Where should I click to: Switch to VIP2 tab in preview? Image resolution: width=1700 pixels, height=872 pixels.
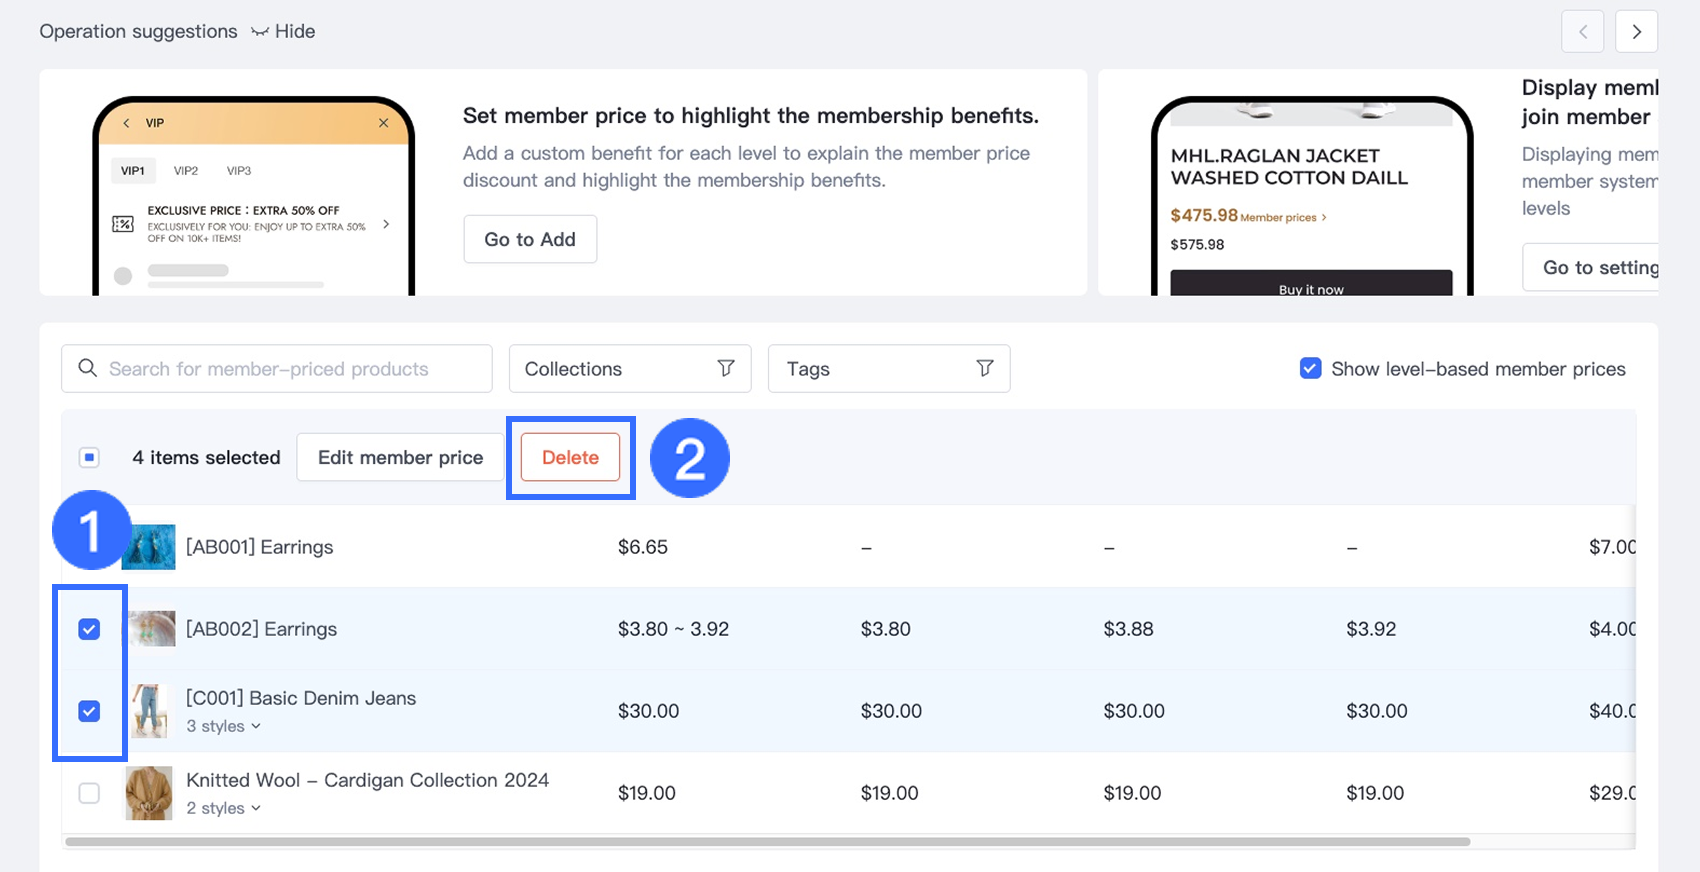(x=186, y=171)
